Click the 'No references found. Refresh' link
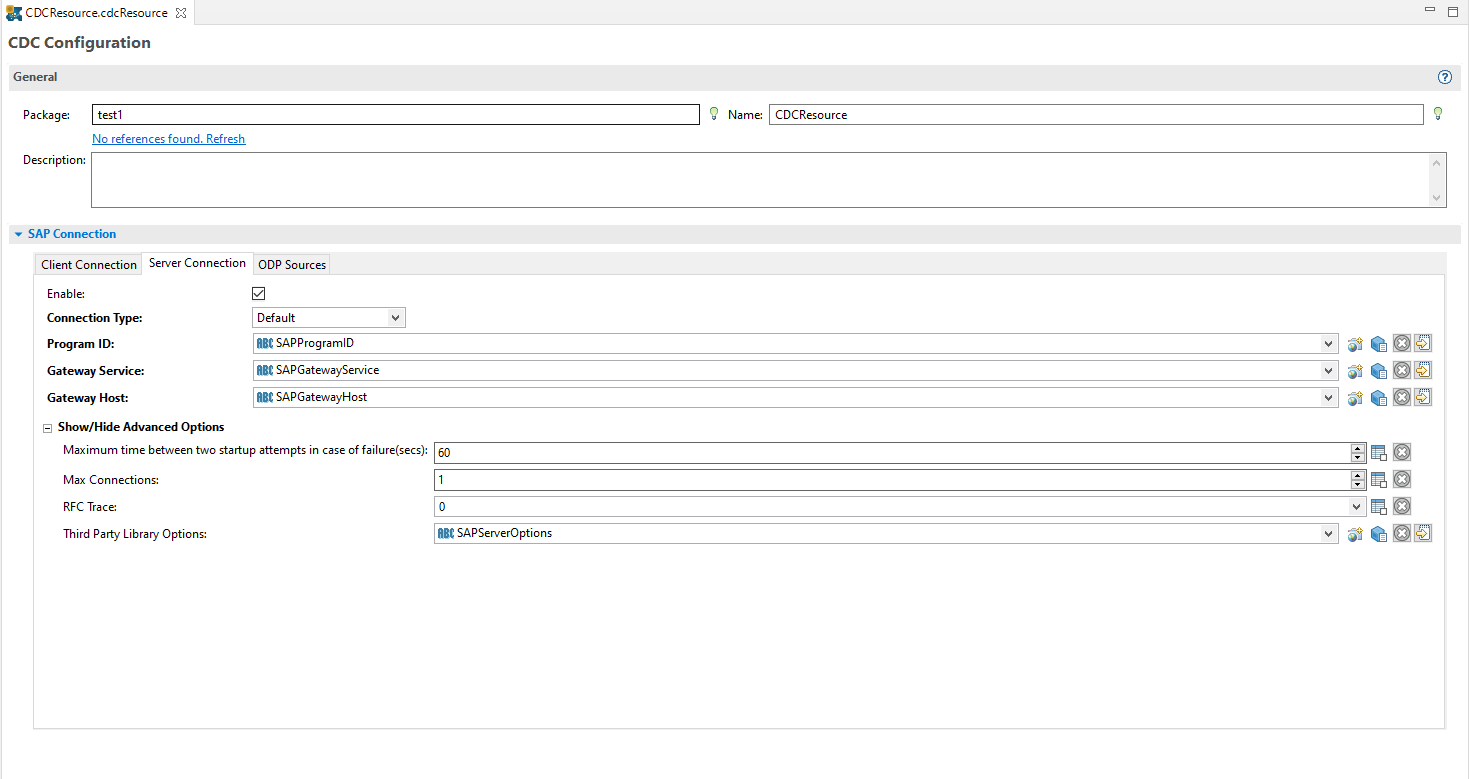 click(168, 139)
